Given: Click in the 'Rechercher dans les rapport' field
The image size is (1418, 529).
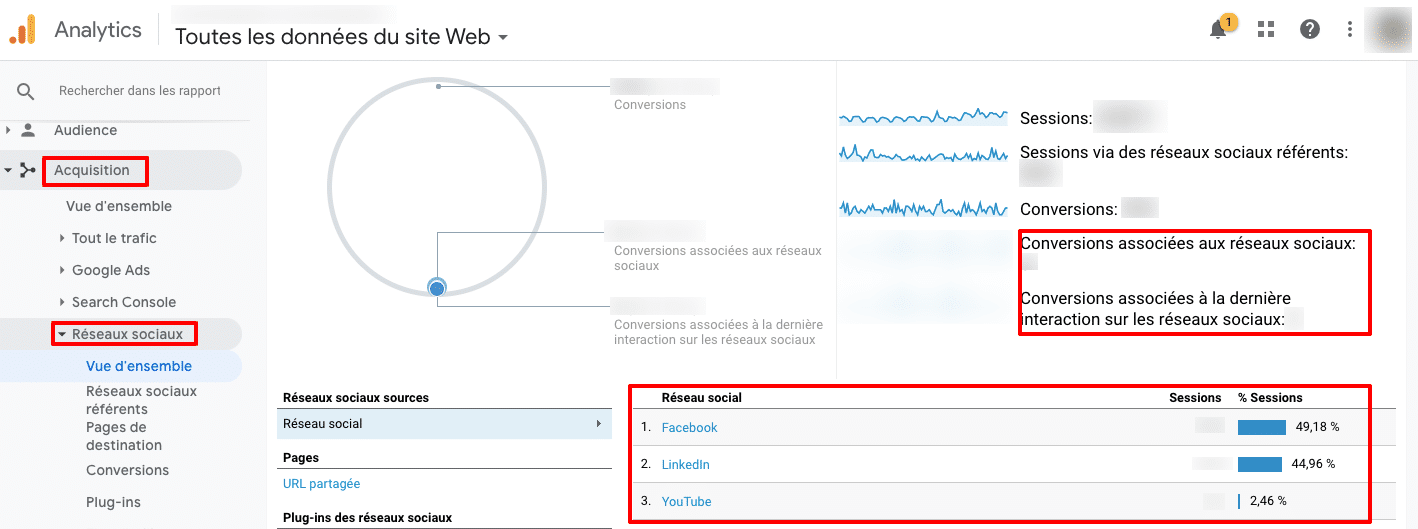Looking at the screenshot, I should click(140, 91).
